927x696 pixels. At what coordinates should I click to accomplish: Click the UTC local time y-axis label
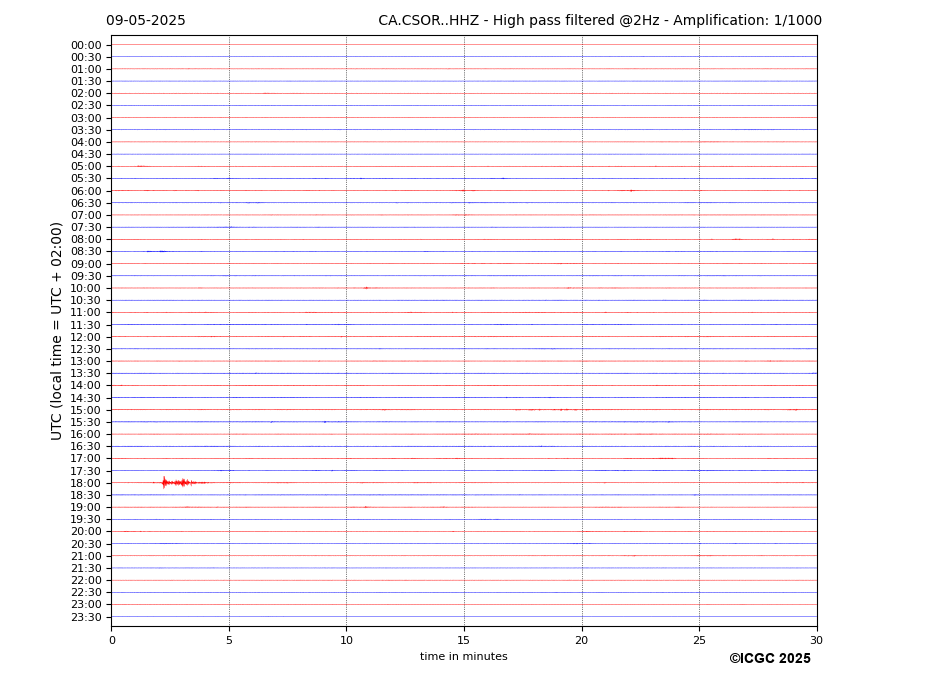56,331
